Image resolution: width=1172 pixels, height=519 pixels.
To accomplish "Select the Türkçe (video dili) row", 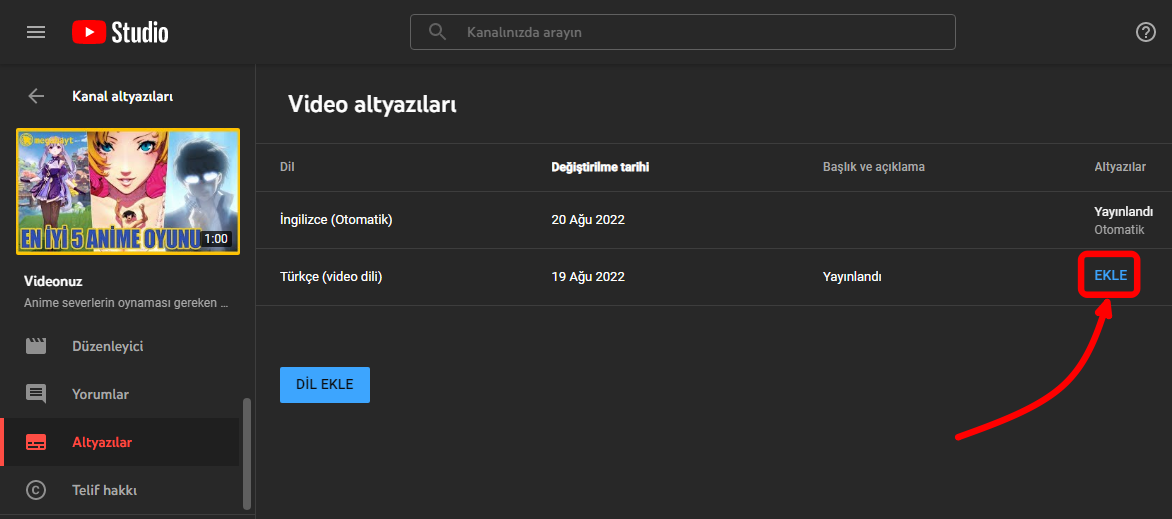I will (331, 276).
